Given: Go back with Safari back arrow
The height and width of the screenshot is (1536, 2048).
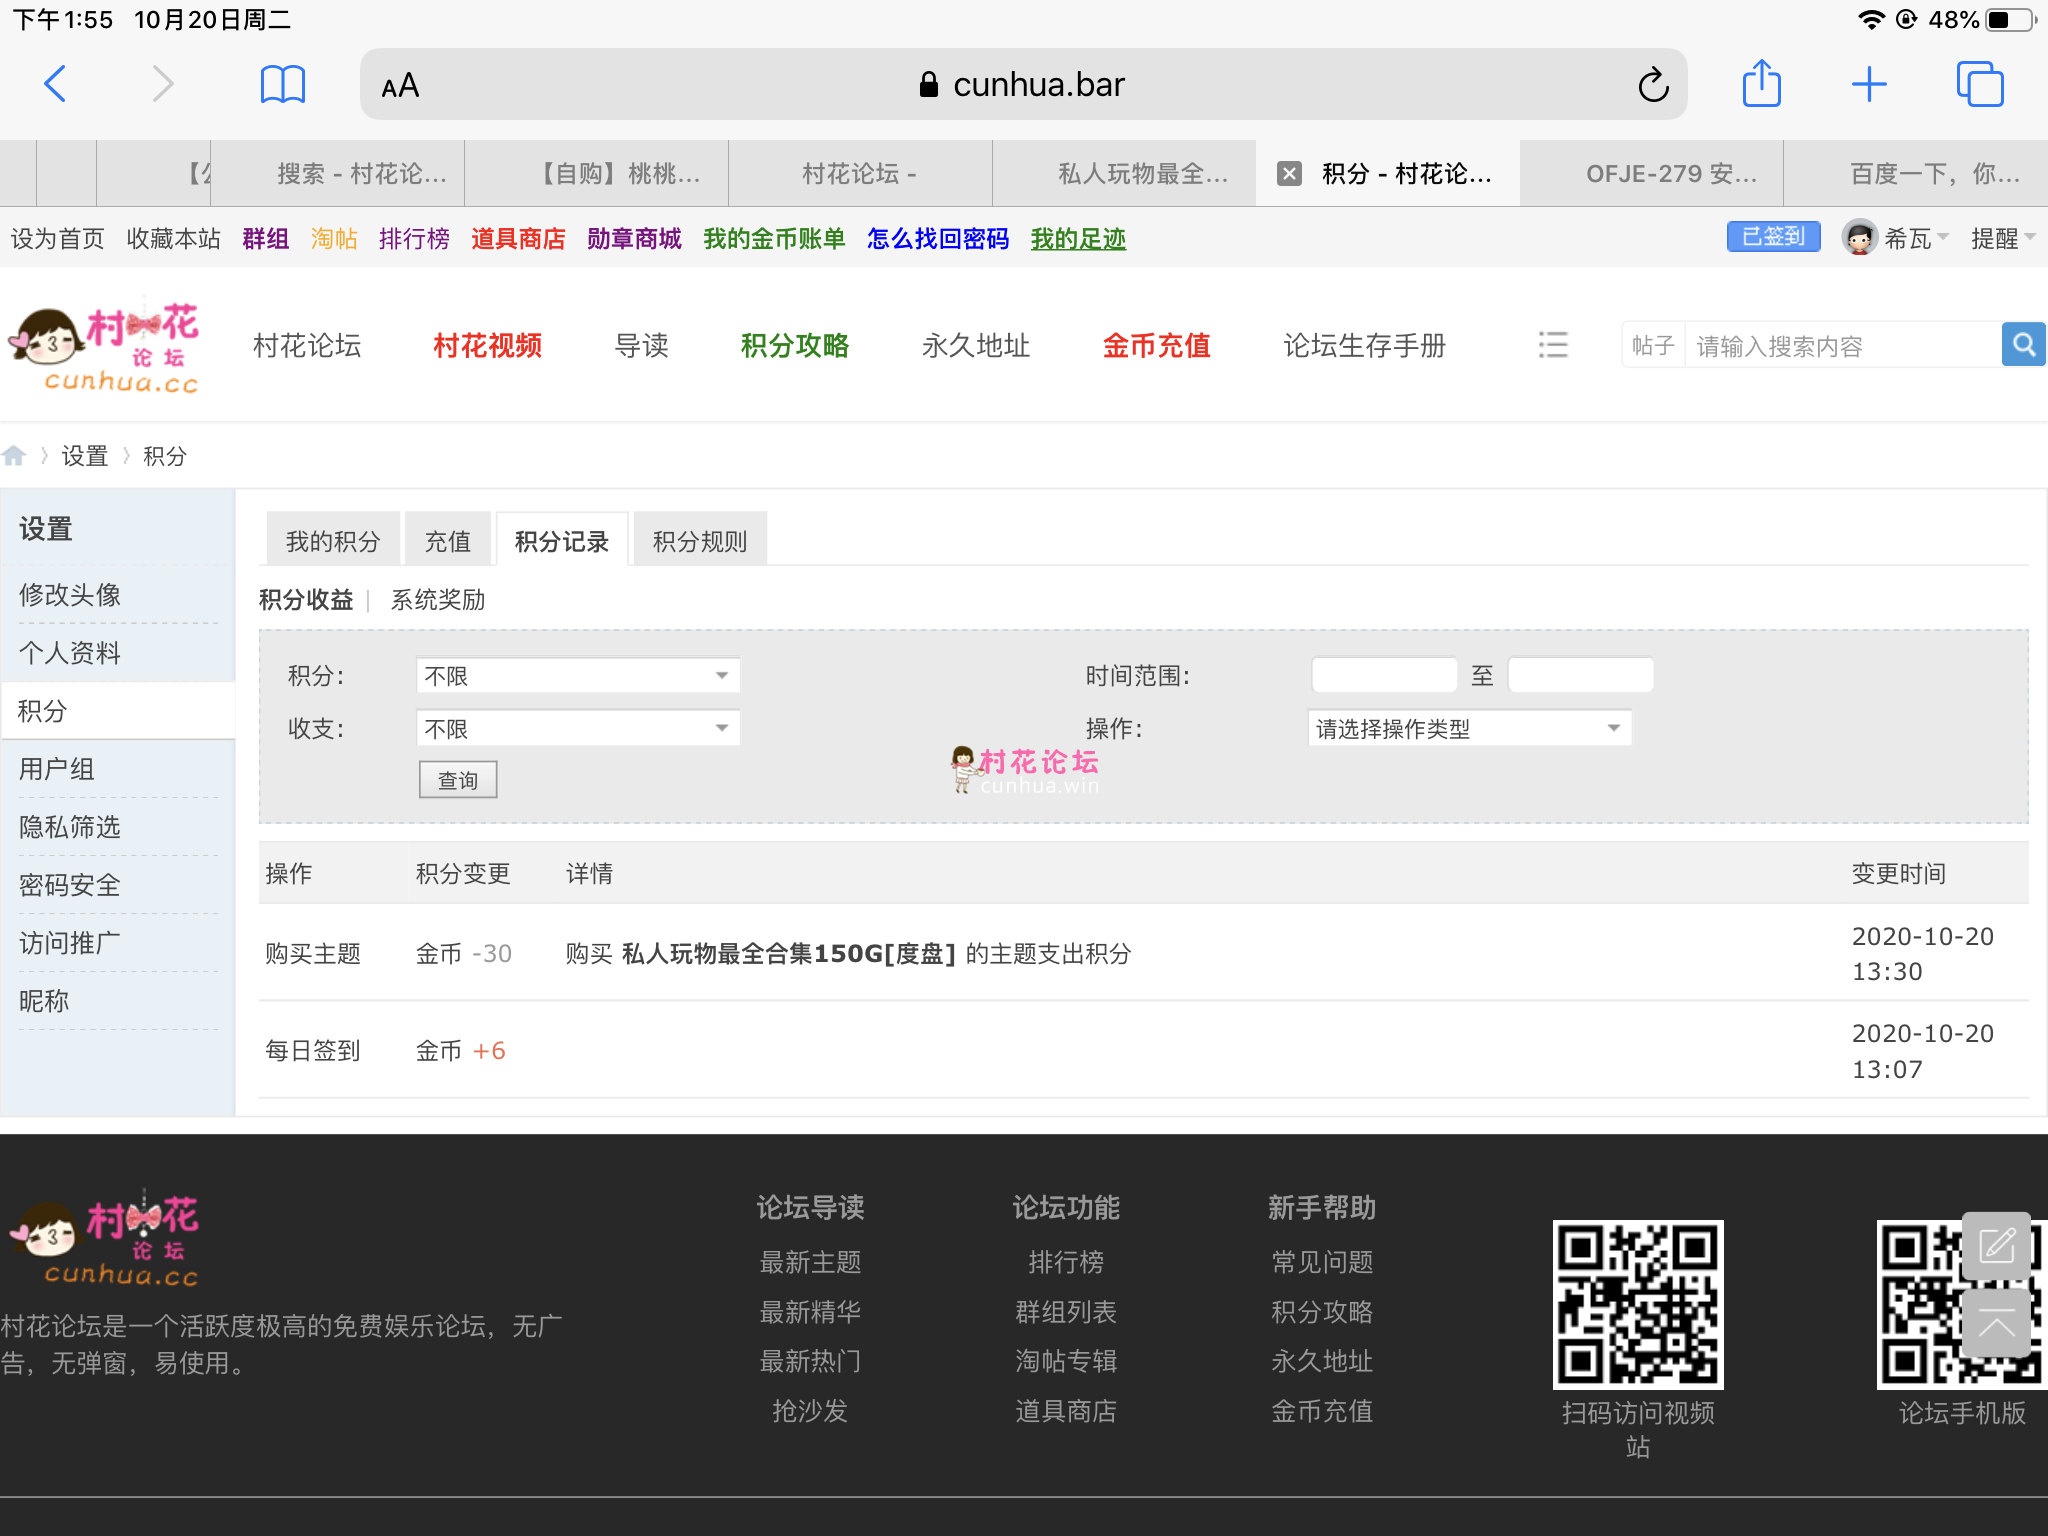Looking at the screenshot, I should coord(56,84).
